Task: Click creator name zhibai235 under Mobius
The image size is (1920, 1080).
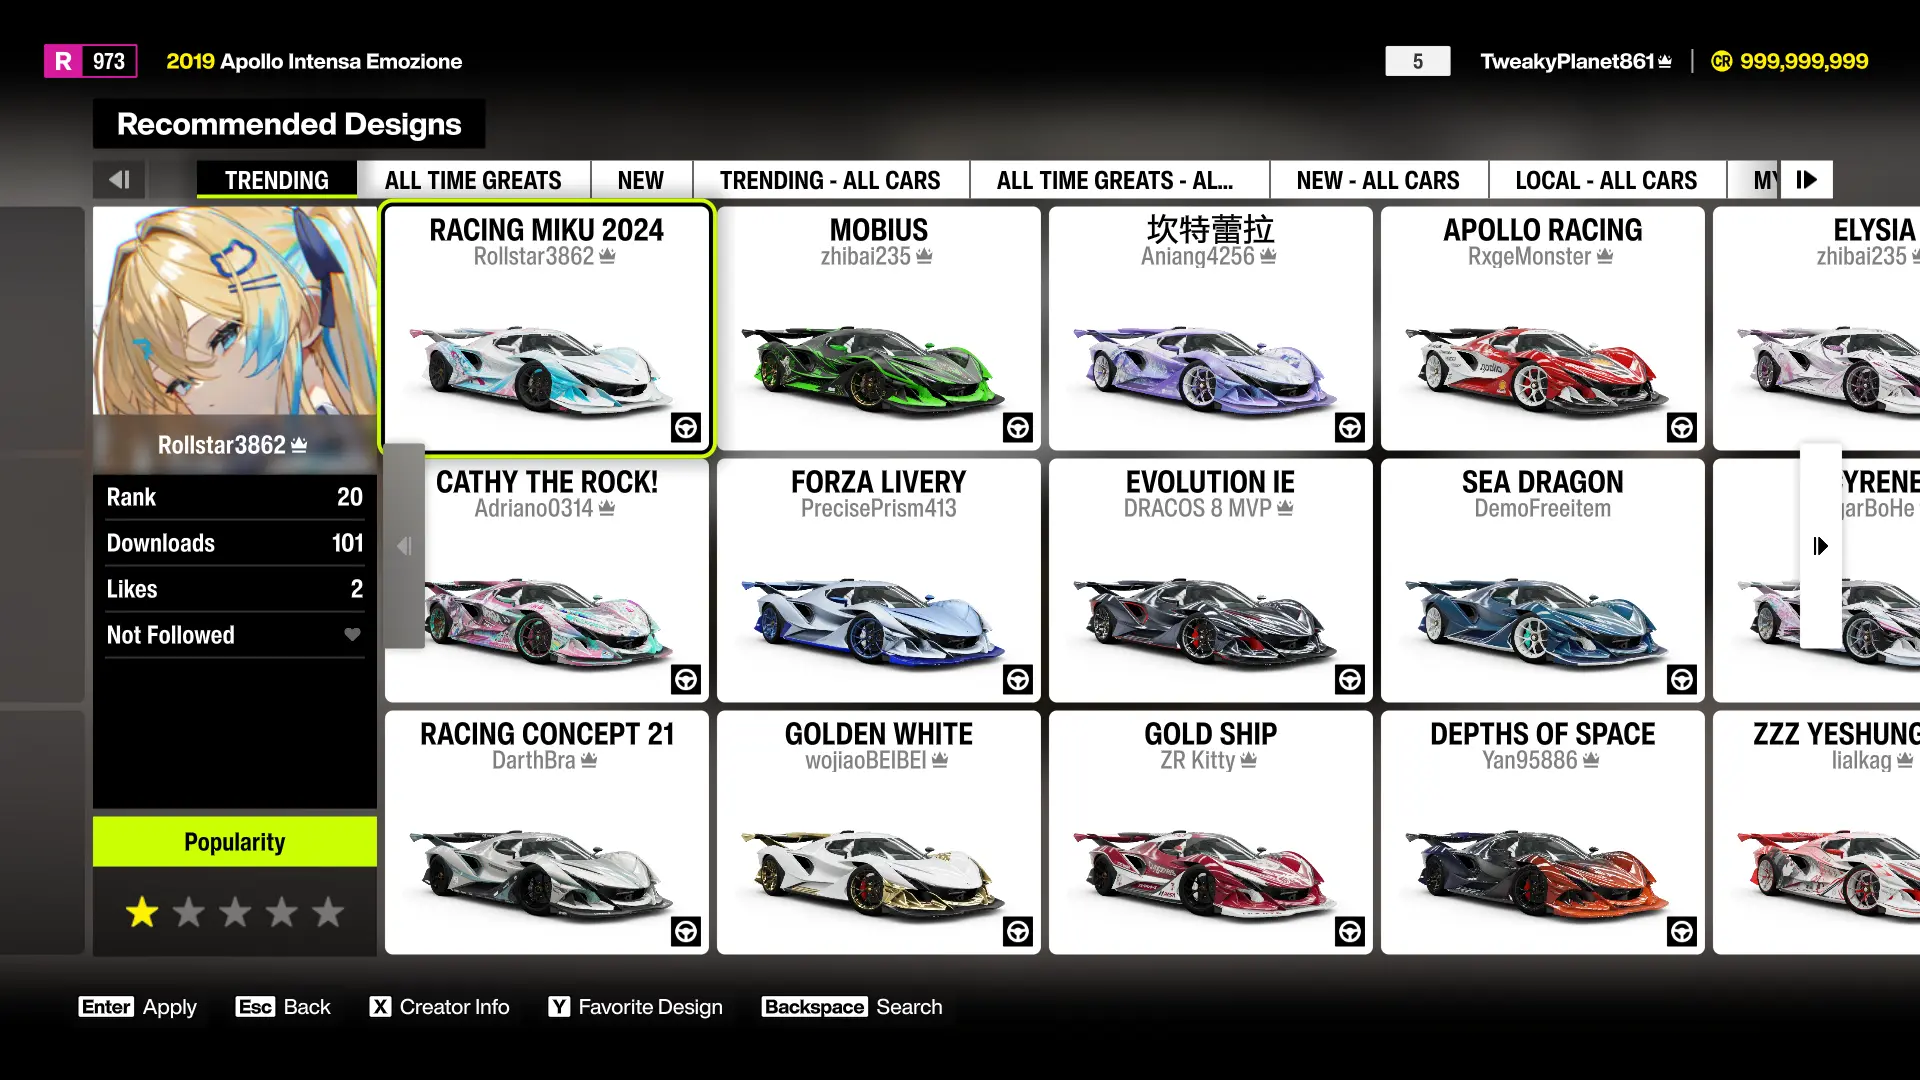Action: (866, 257)
